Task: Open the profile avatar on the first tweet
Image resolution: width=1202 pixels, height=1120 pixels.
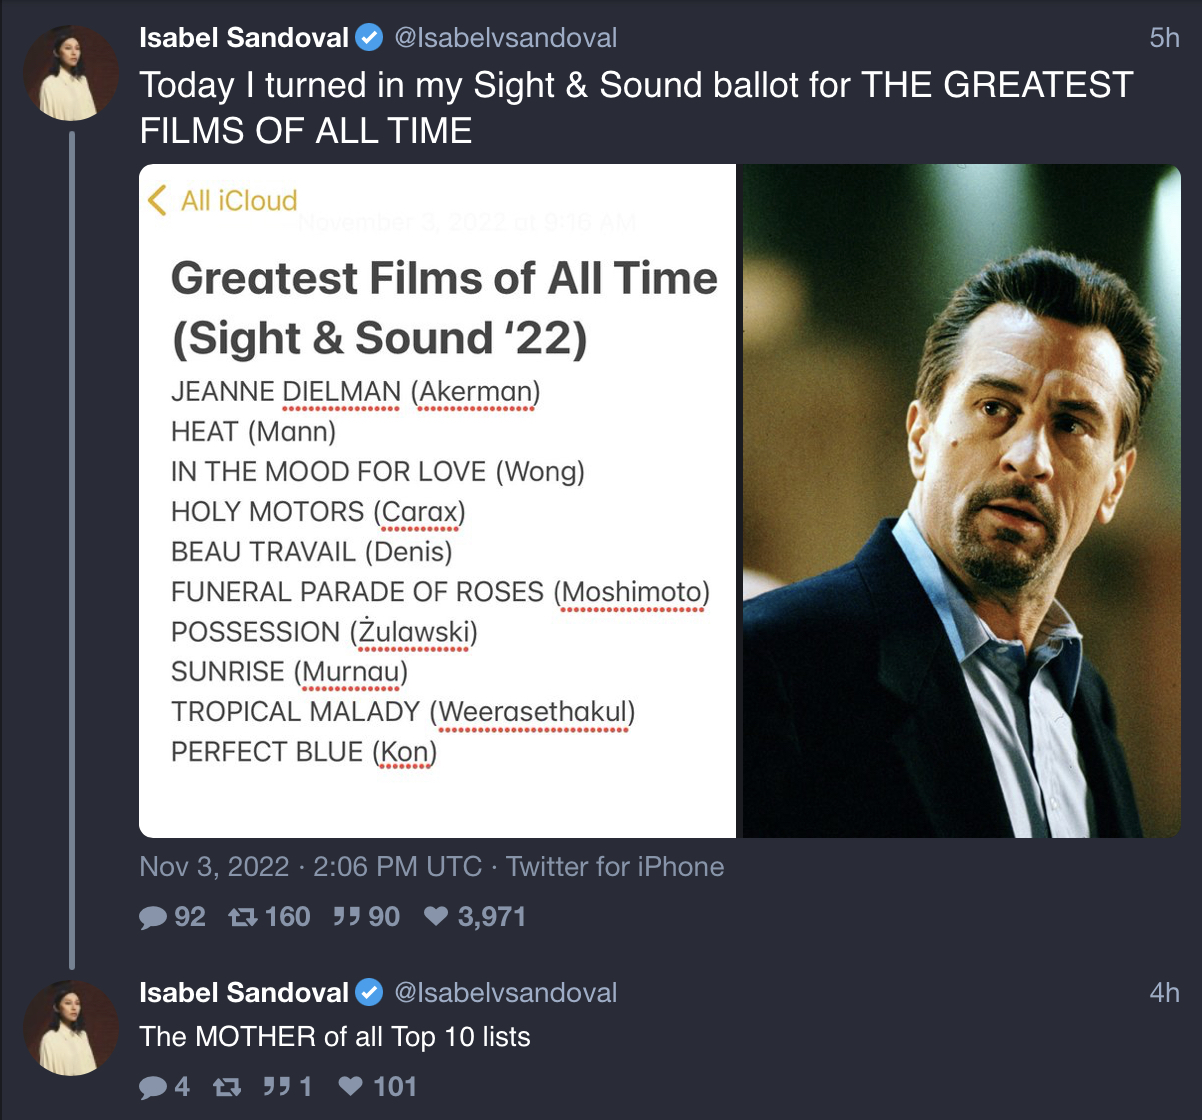Action: coord(71,73)
